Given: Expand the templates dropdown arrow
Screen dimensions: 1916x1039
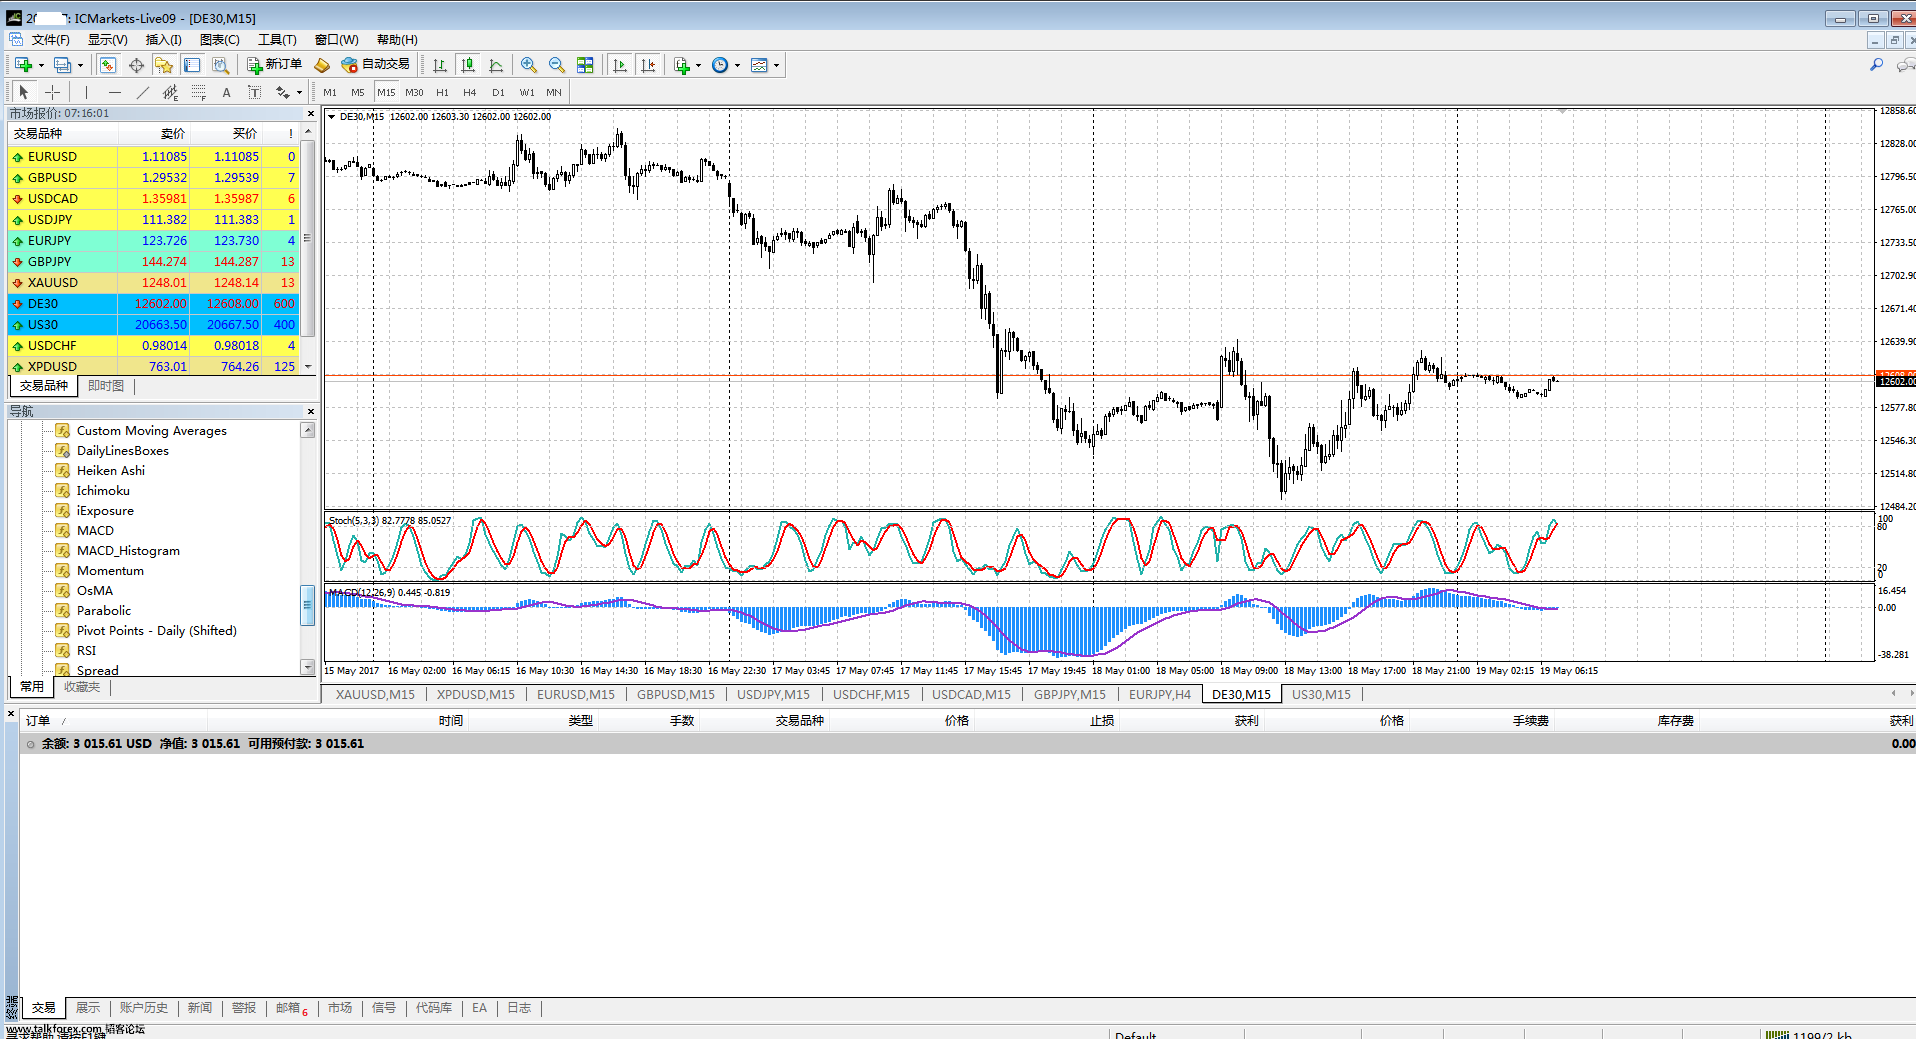Looking at the screenshot, I should [x=776, y=65].
